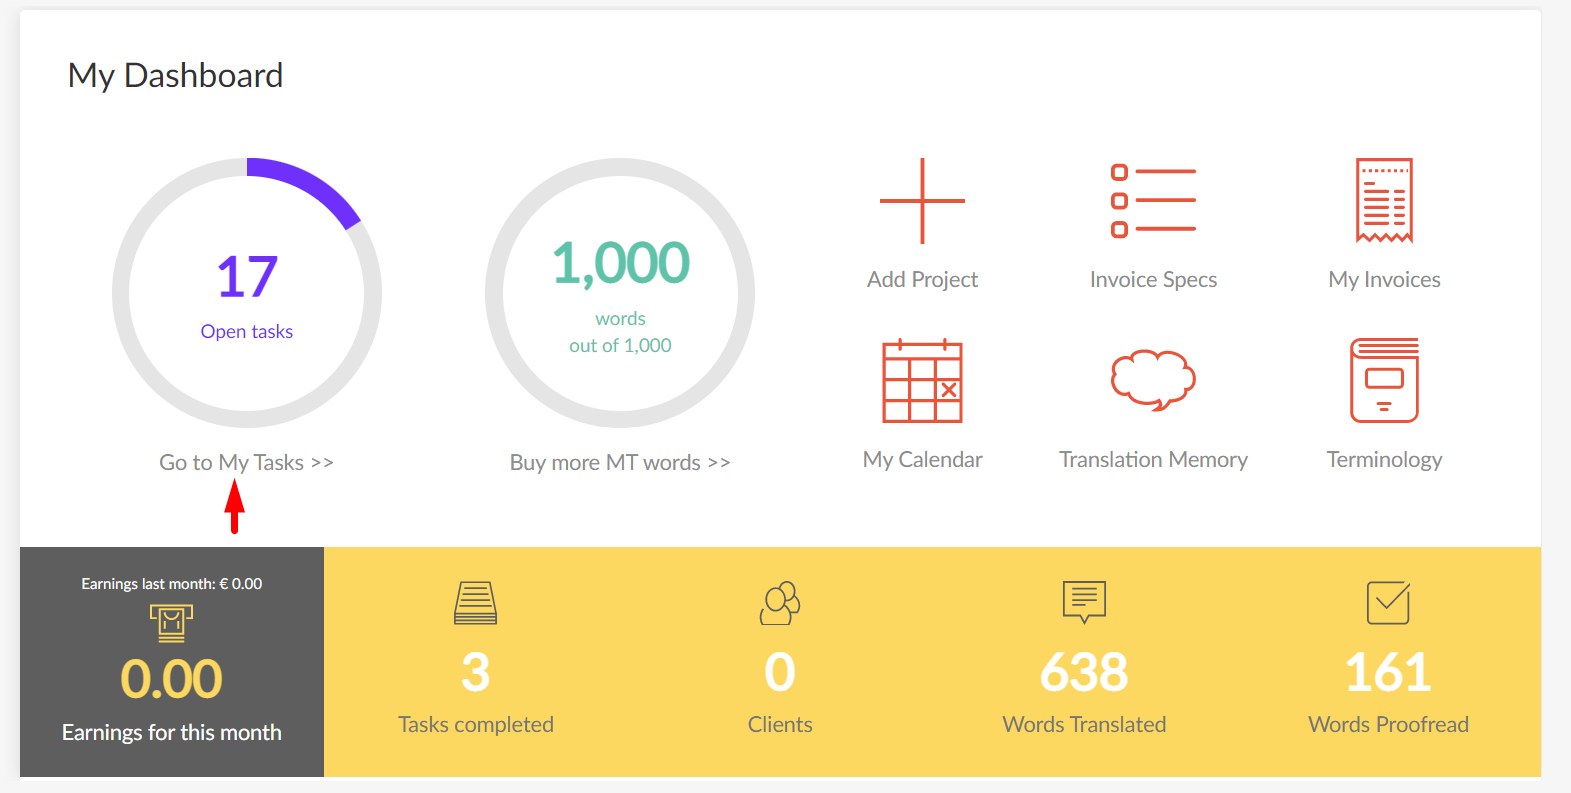
Task: Follow the Go to My Tasks link
Action: click(x=246, y=463)
